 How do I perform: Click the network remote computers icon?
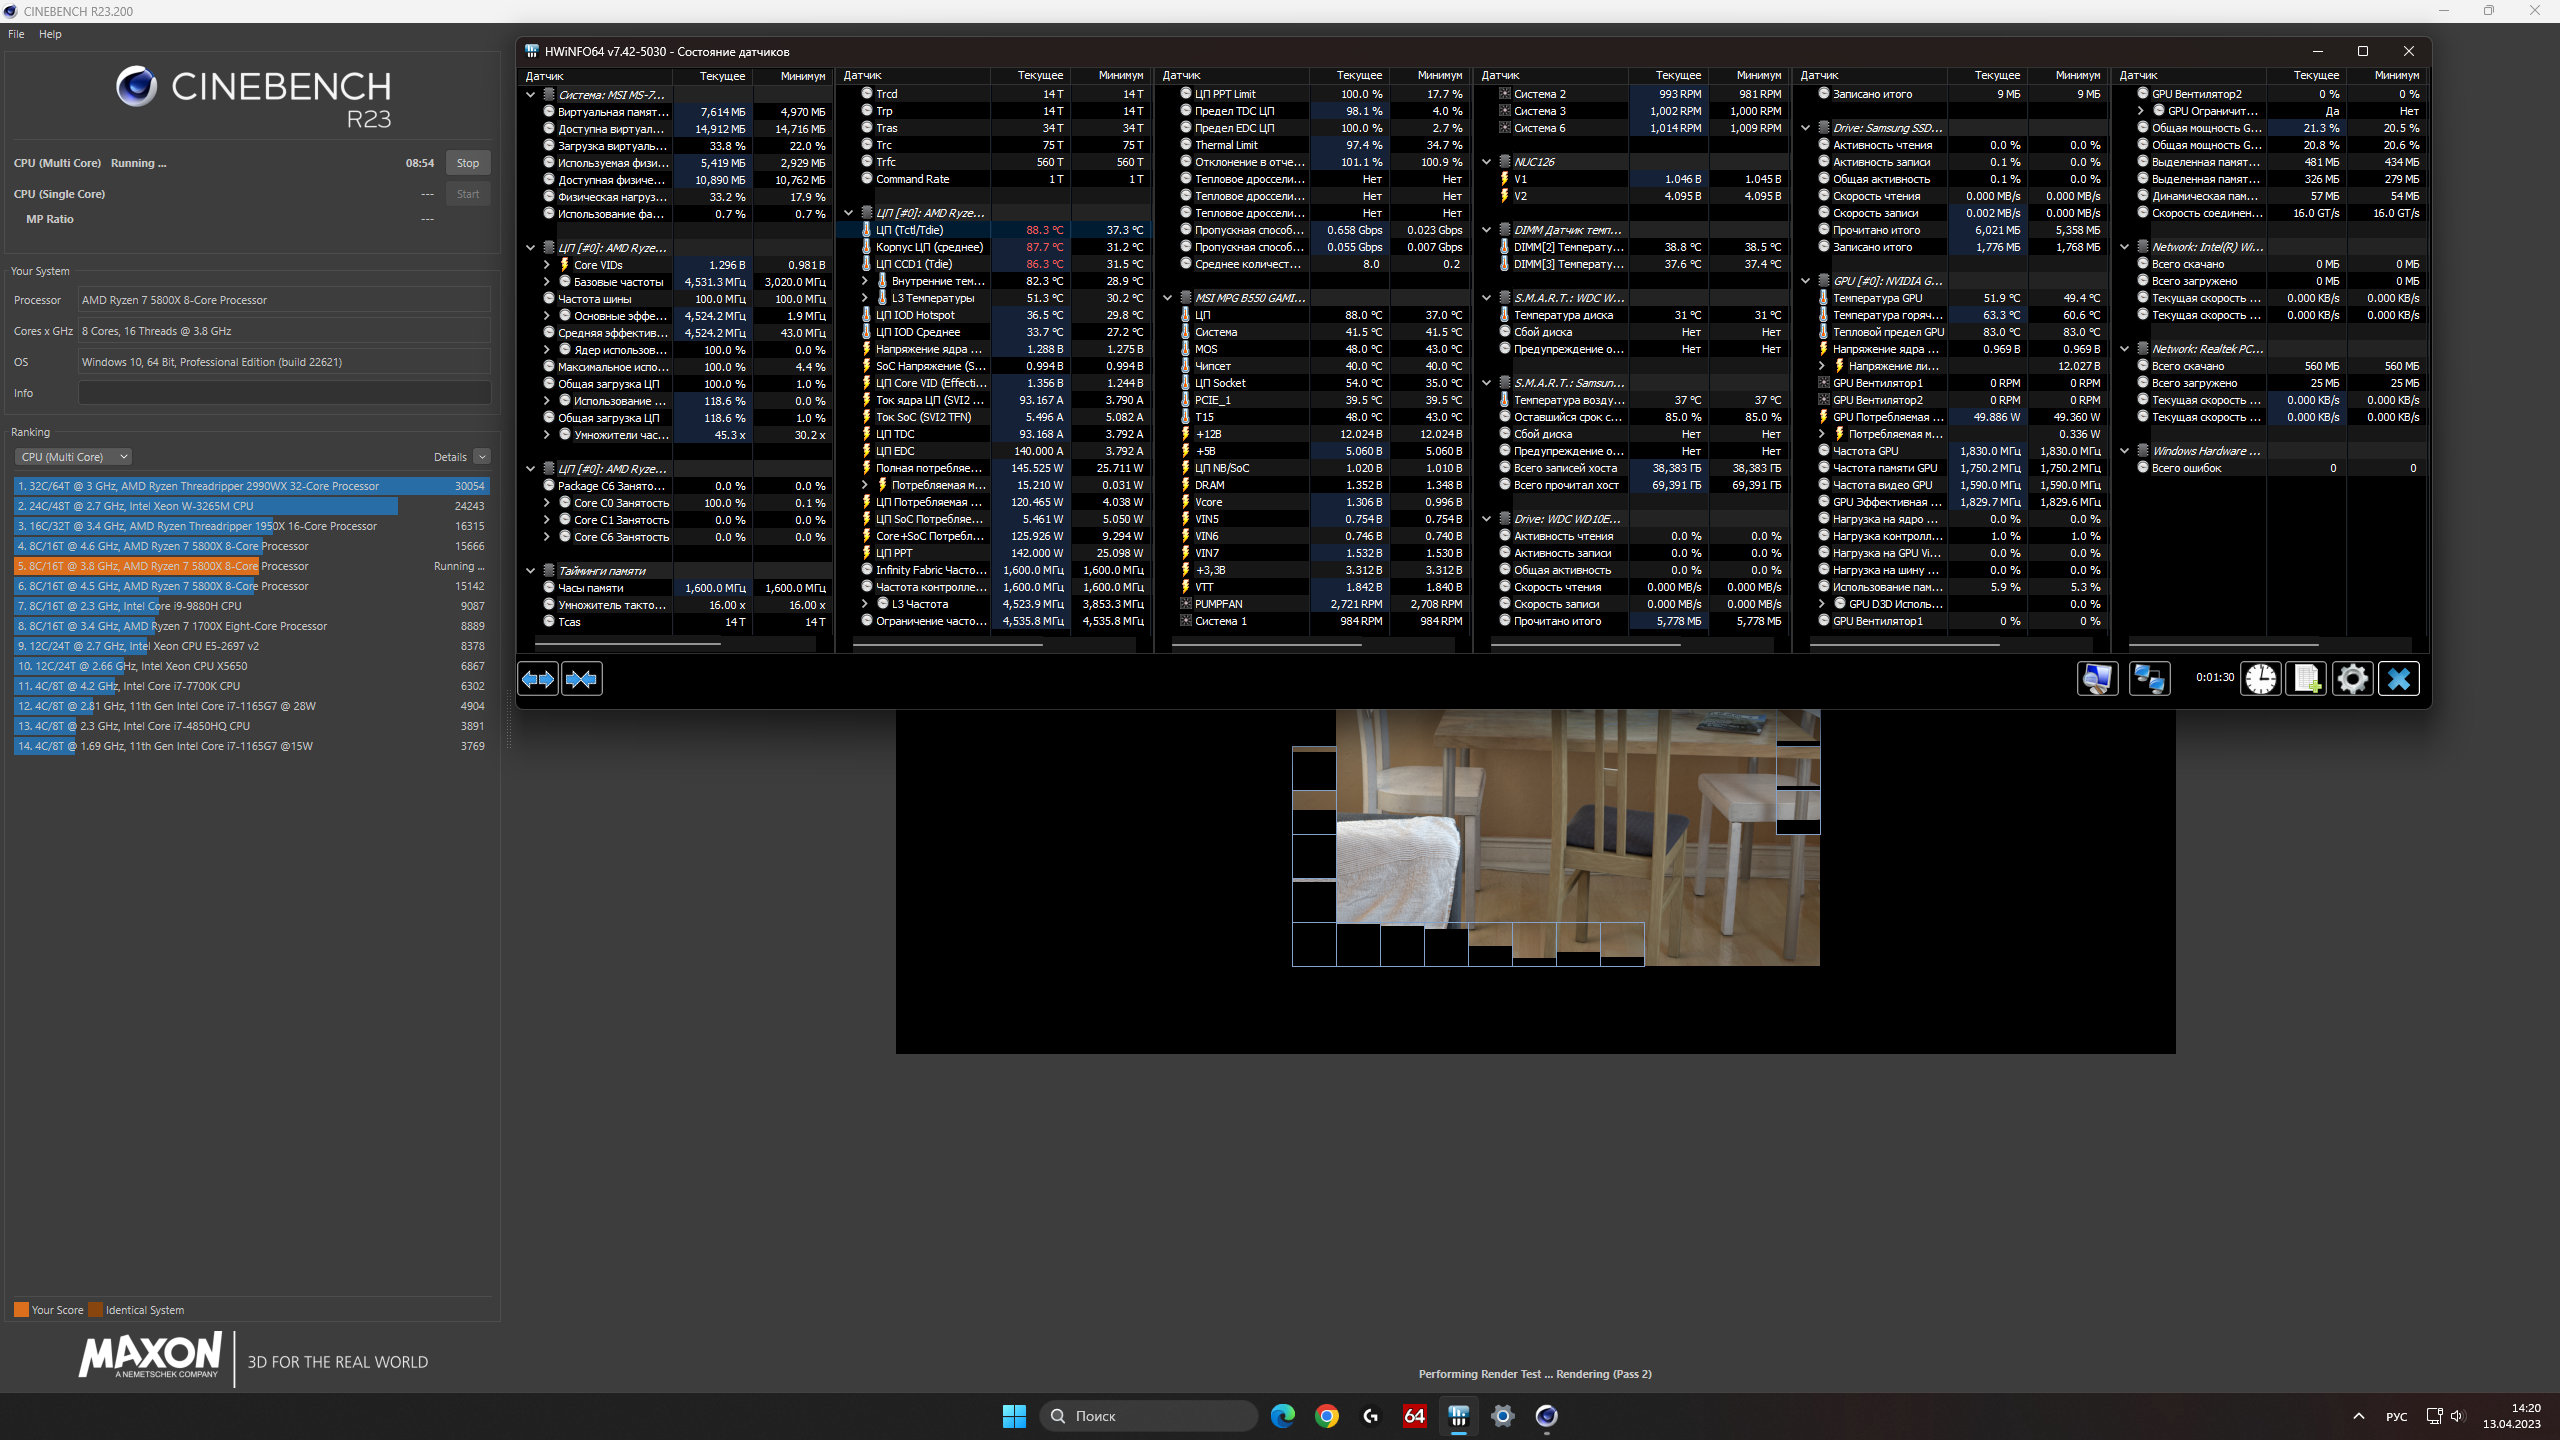[2149, 679]
